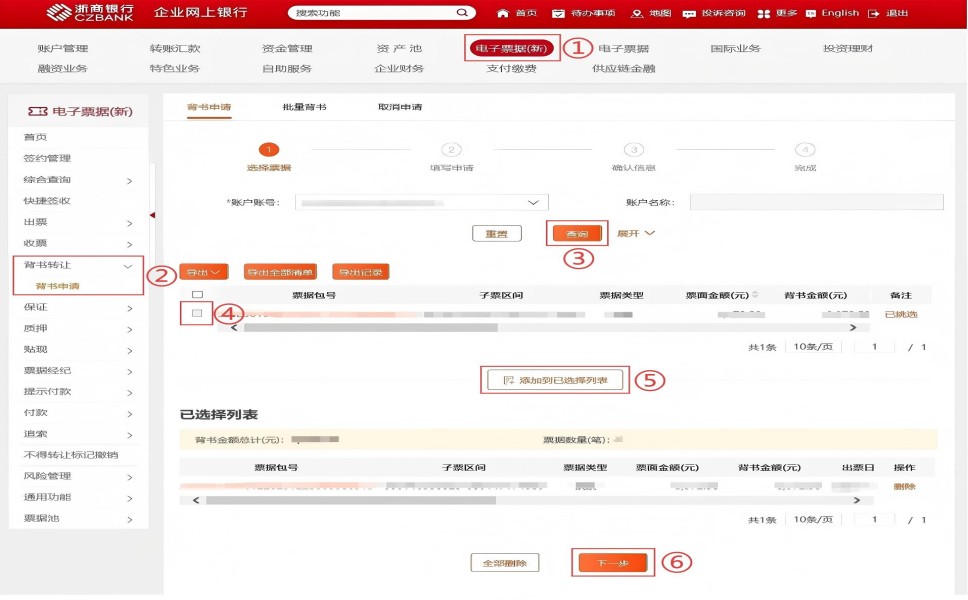The width and height of the screenshot is (968, 600).
Task: Click the 查询 query button
Action: click(577, 234)
